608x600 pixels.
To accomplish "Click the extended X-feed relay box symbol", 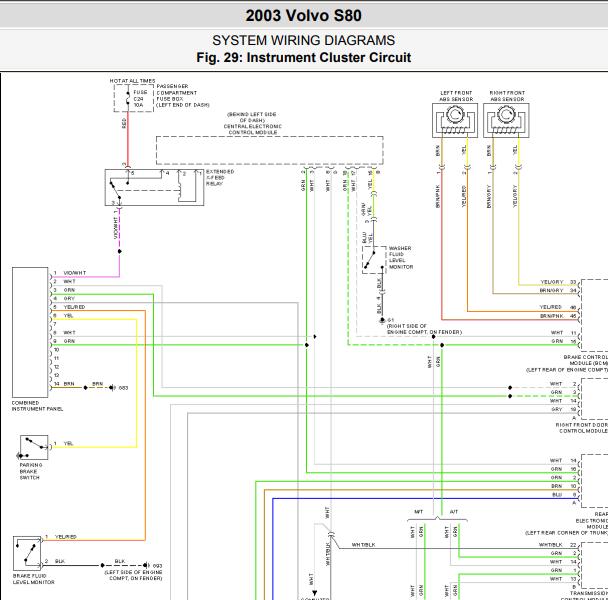I will point(154,187).
